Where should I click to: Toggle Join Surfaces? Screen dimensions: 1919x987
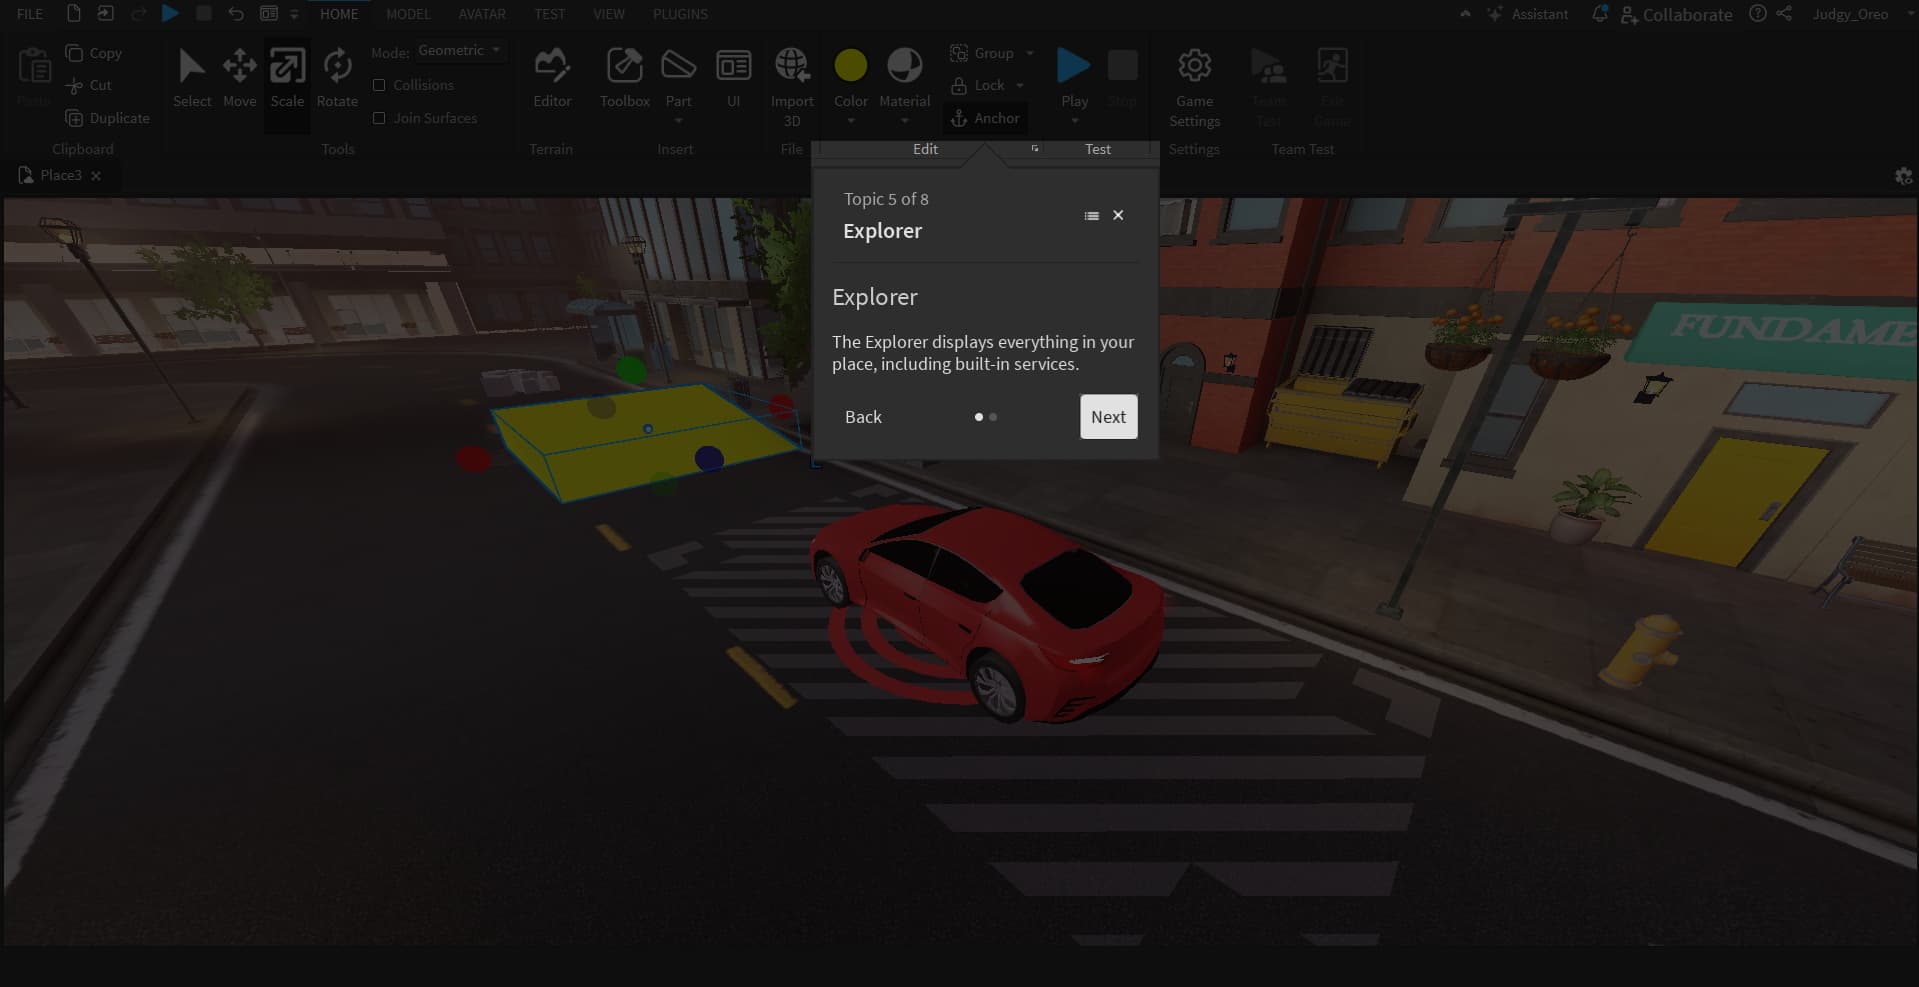(x=379, y=117)
